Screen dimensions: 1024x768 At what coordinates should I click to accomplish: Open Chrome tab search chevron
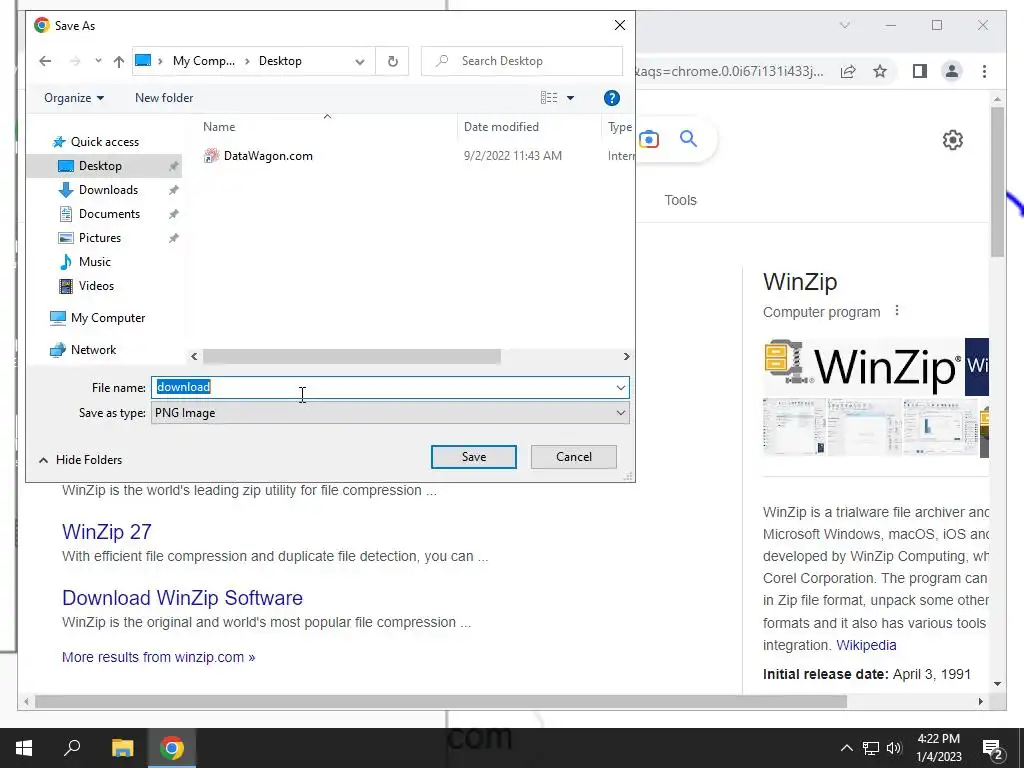pos(844,25)
